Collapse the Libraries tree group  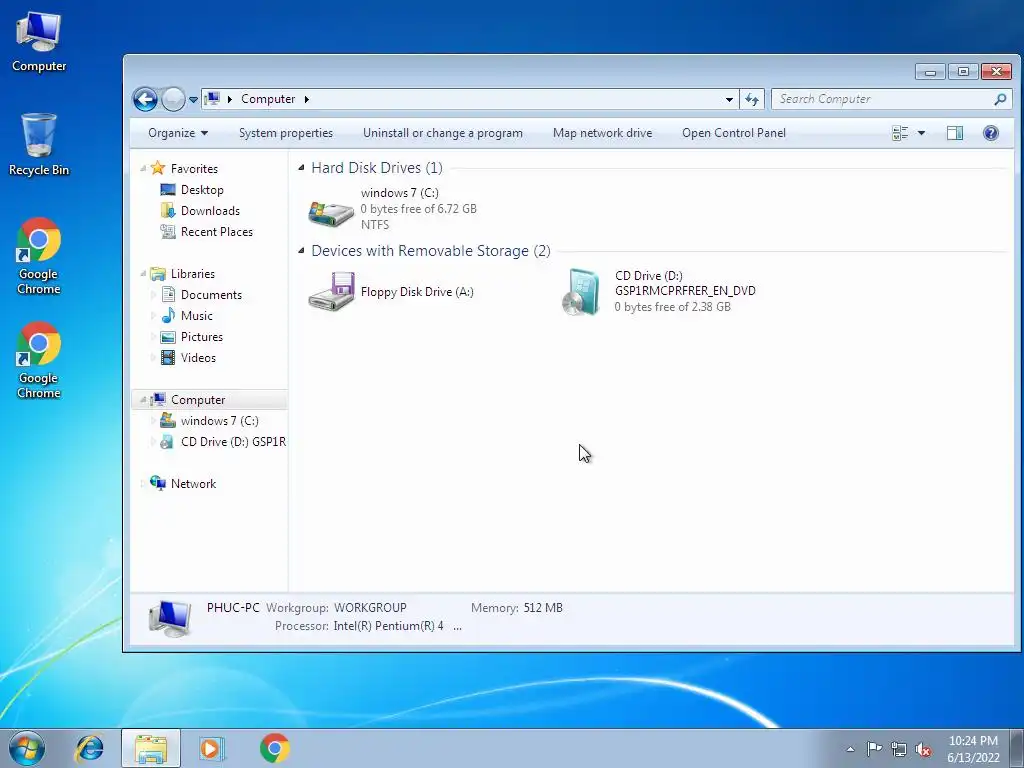(143, 274)
